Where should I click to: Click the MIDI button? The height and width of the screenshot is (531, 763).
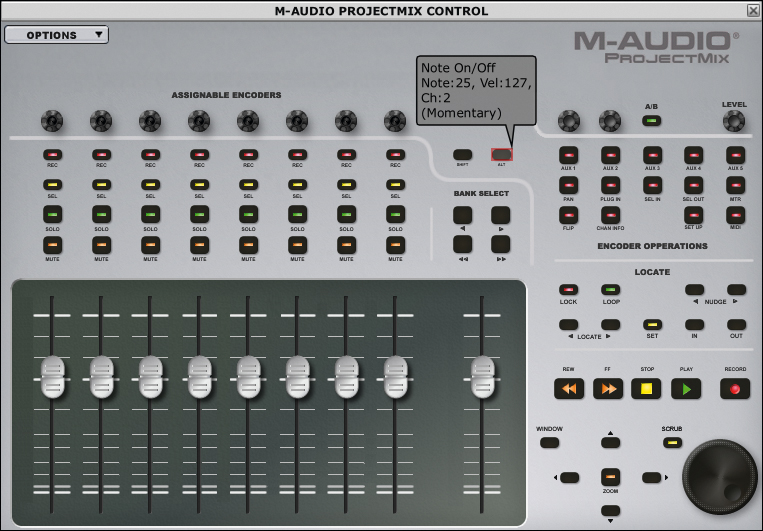click(x=735, y=215)
